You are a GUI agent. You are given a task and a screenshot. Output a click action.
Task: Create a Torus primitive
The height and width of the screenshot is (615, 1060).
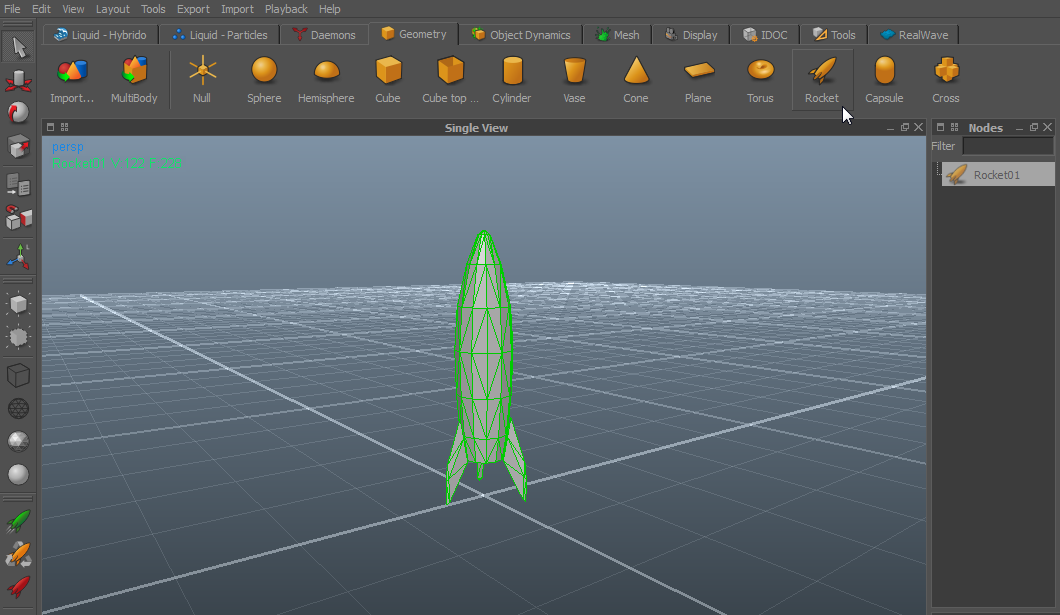coord(760,80)
